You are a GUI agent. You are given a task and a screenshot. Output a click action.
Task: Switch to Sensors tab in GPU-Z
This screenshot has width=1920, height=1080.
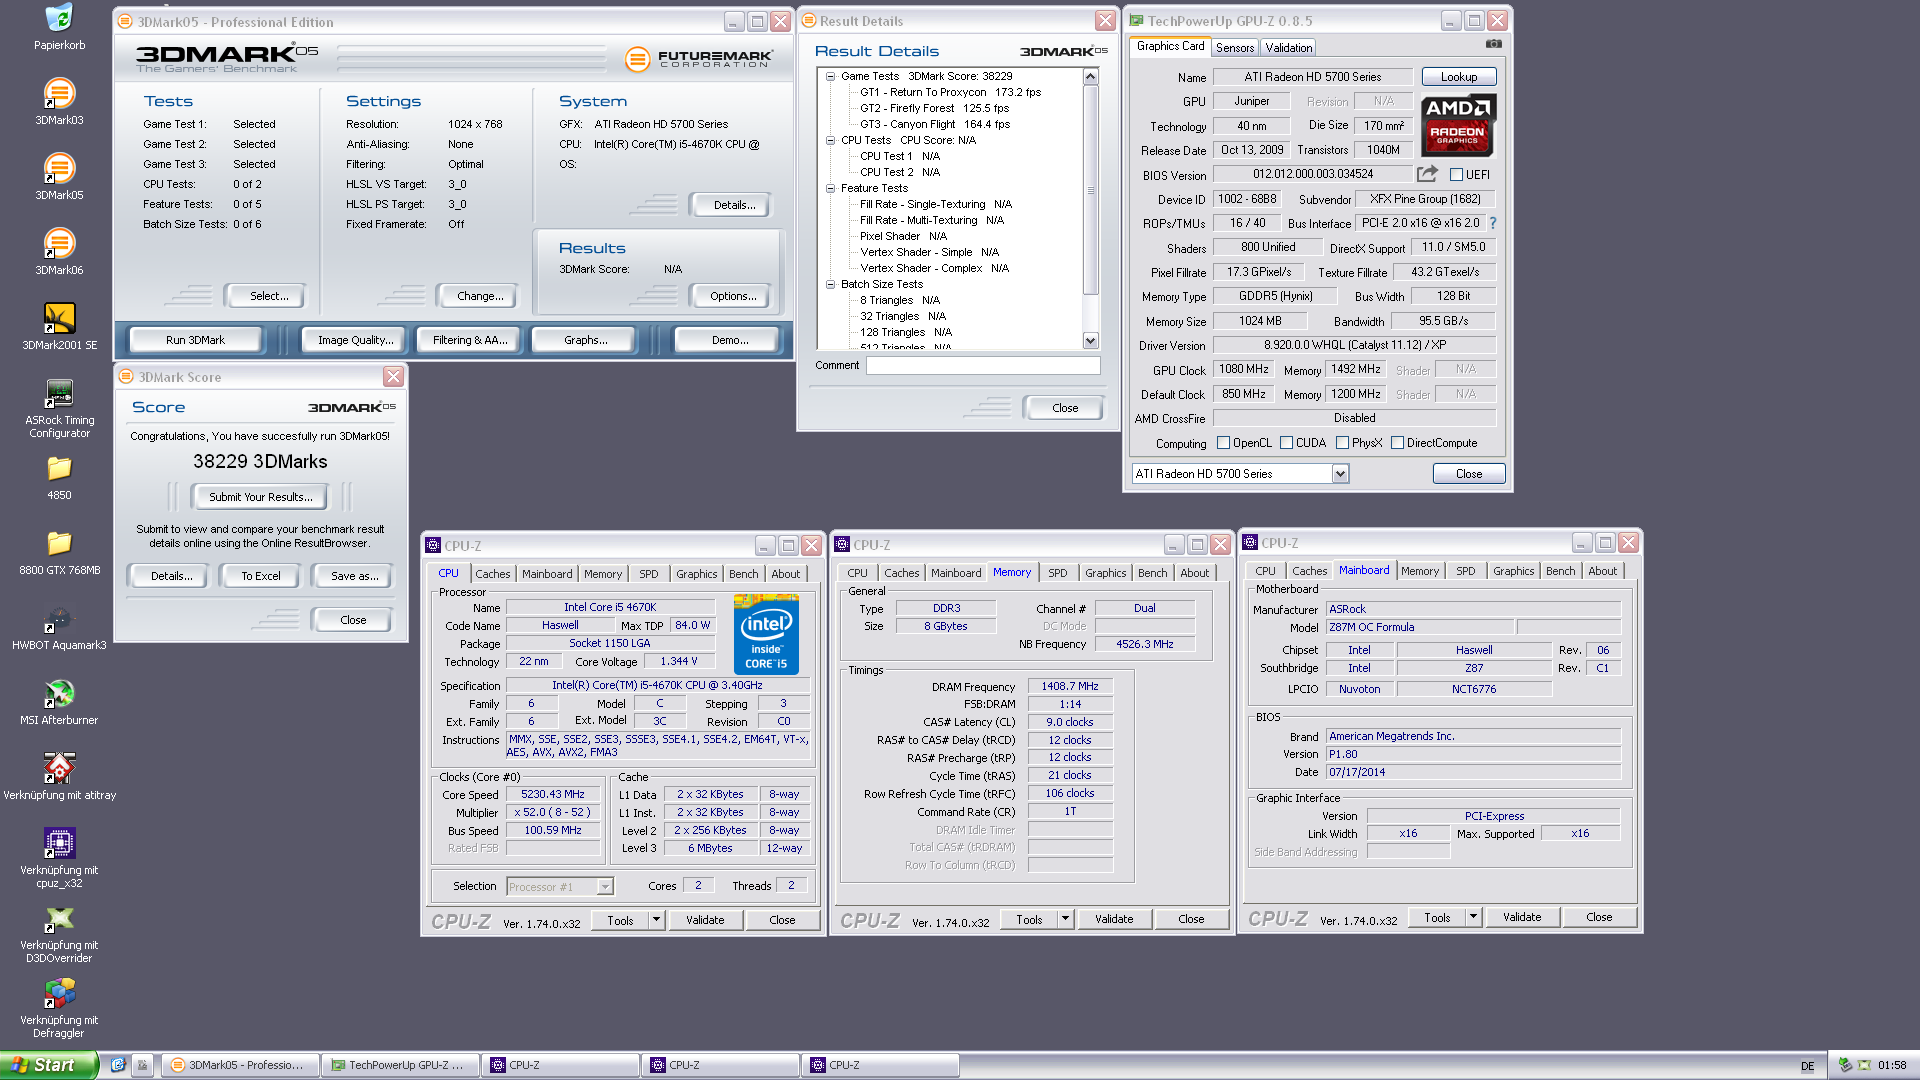point(1234,47)
